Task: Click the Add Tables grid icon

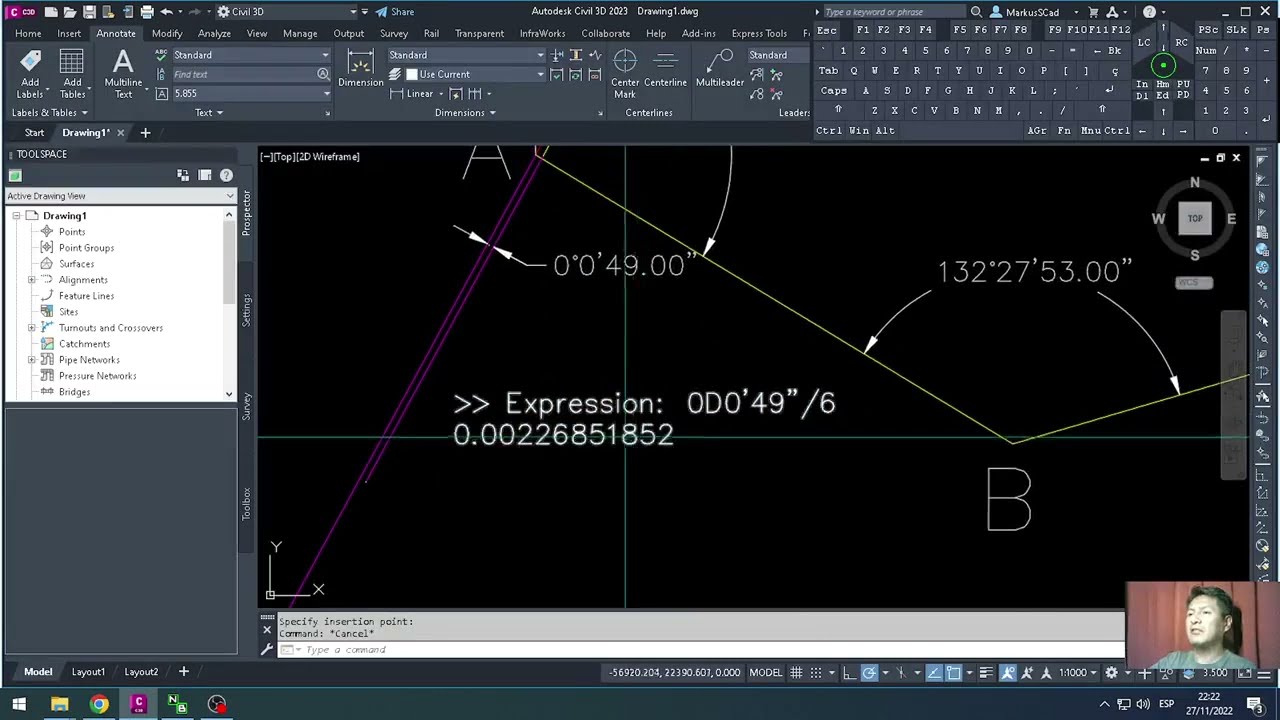Action: click(x=73, y=63)
